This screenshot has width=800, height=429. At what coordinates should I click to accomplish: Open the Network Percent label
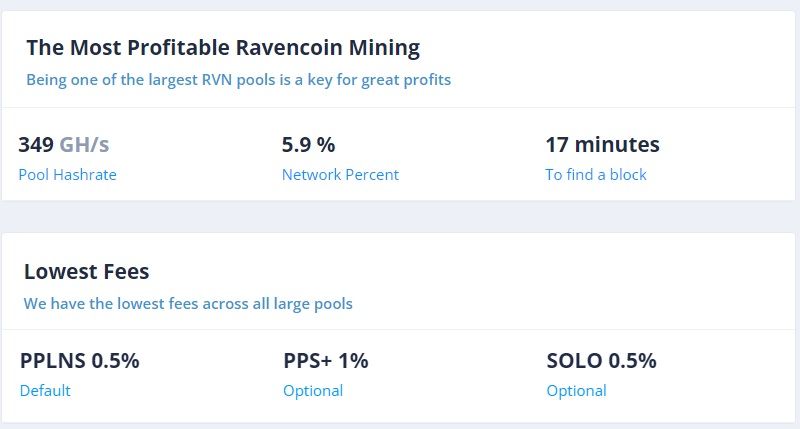340,175
